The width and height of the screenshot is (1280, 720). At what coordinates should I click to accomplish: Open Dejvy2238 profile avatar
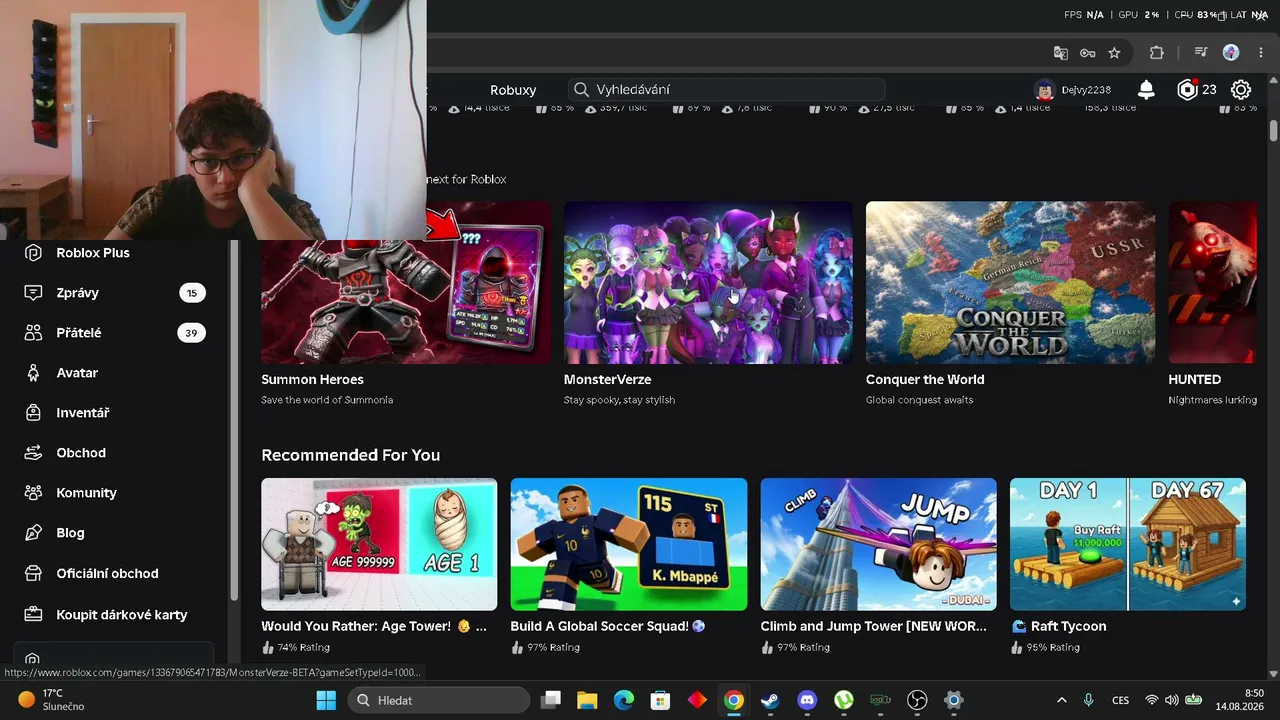tap(1045, 90)
